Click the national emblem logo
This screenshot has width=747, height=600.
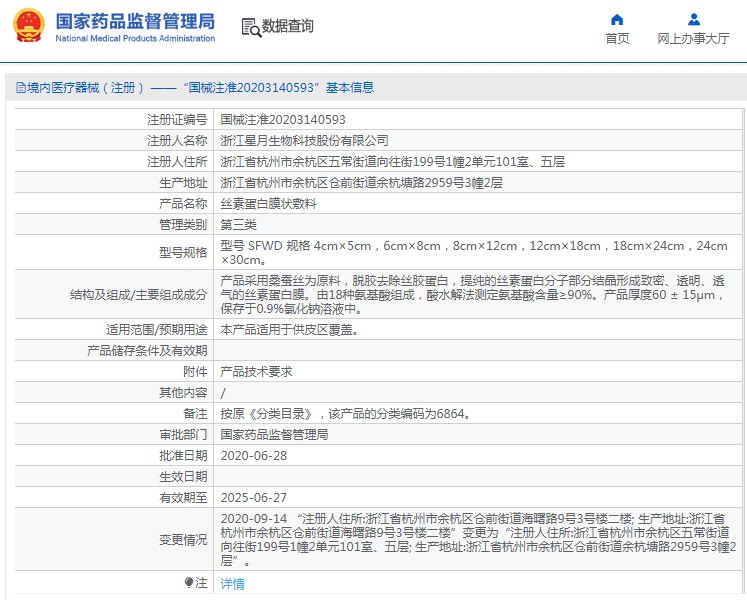[29, 25]
